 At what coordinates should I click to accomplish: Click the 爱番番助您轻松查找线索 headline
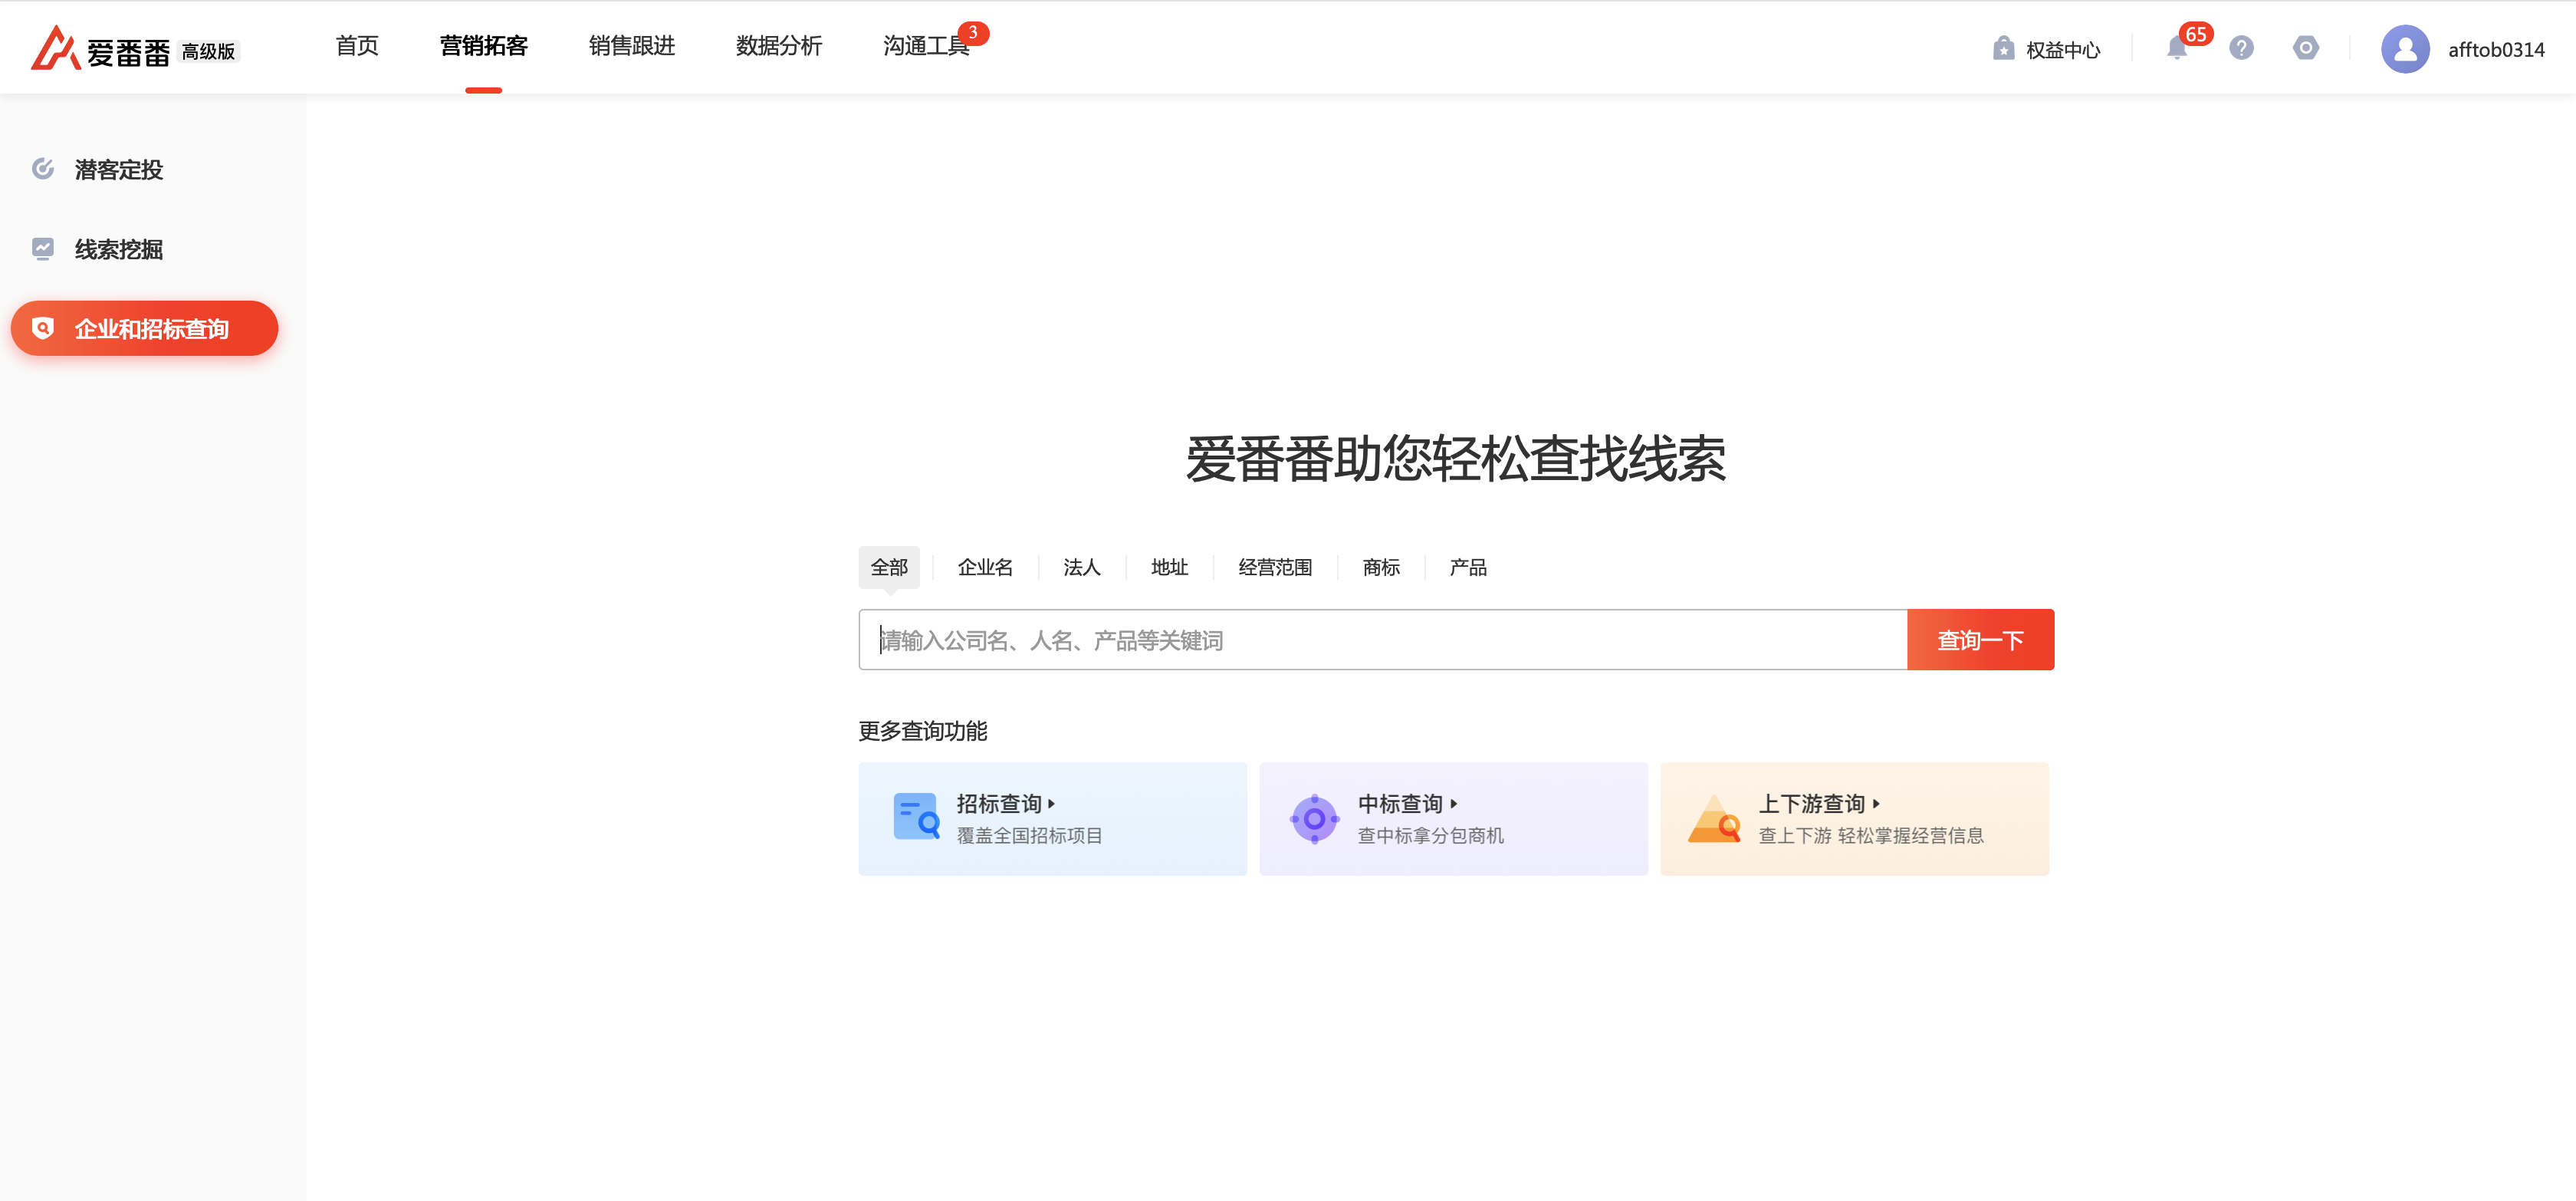(1456, 460)
